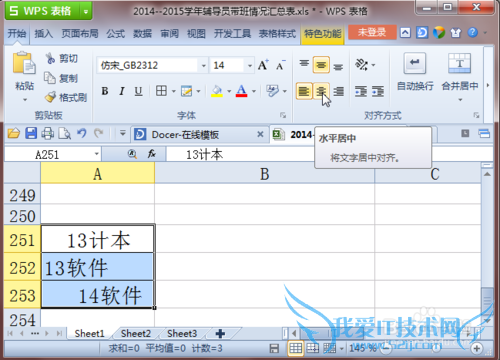Open file with the folder icon
Image resolution: width=500 pixels, height=360 pixels.
pyautogui.click(x=14, y=134)
